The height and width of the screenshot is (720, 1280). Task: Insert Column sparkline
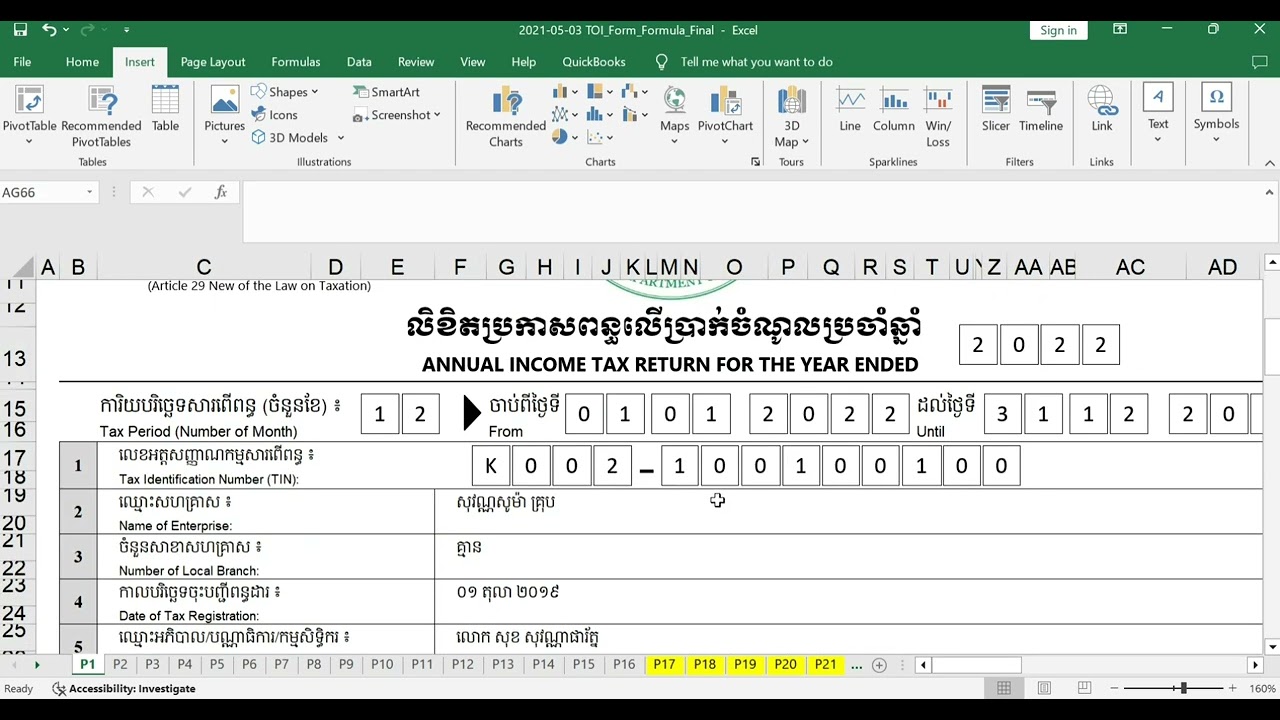tap(893, 110)
